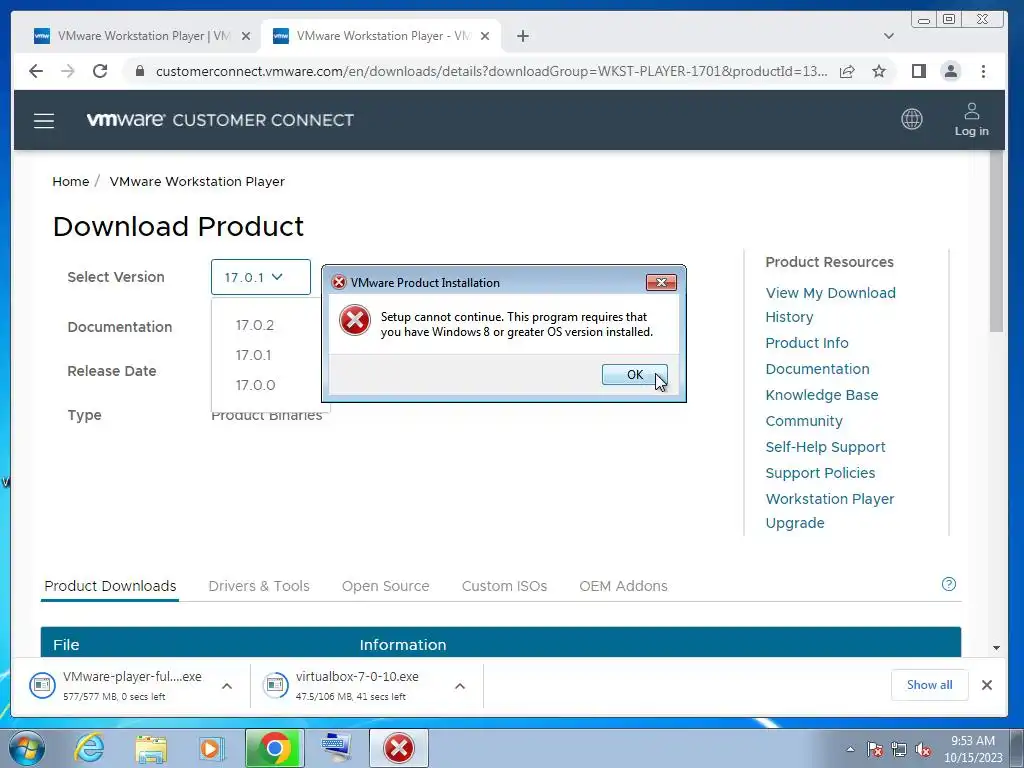This screenshot has height=768, width=1024.
Task: Click the Action Center flag icon
Action: (875, 749)
